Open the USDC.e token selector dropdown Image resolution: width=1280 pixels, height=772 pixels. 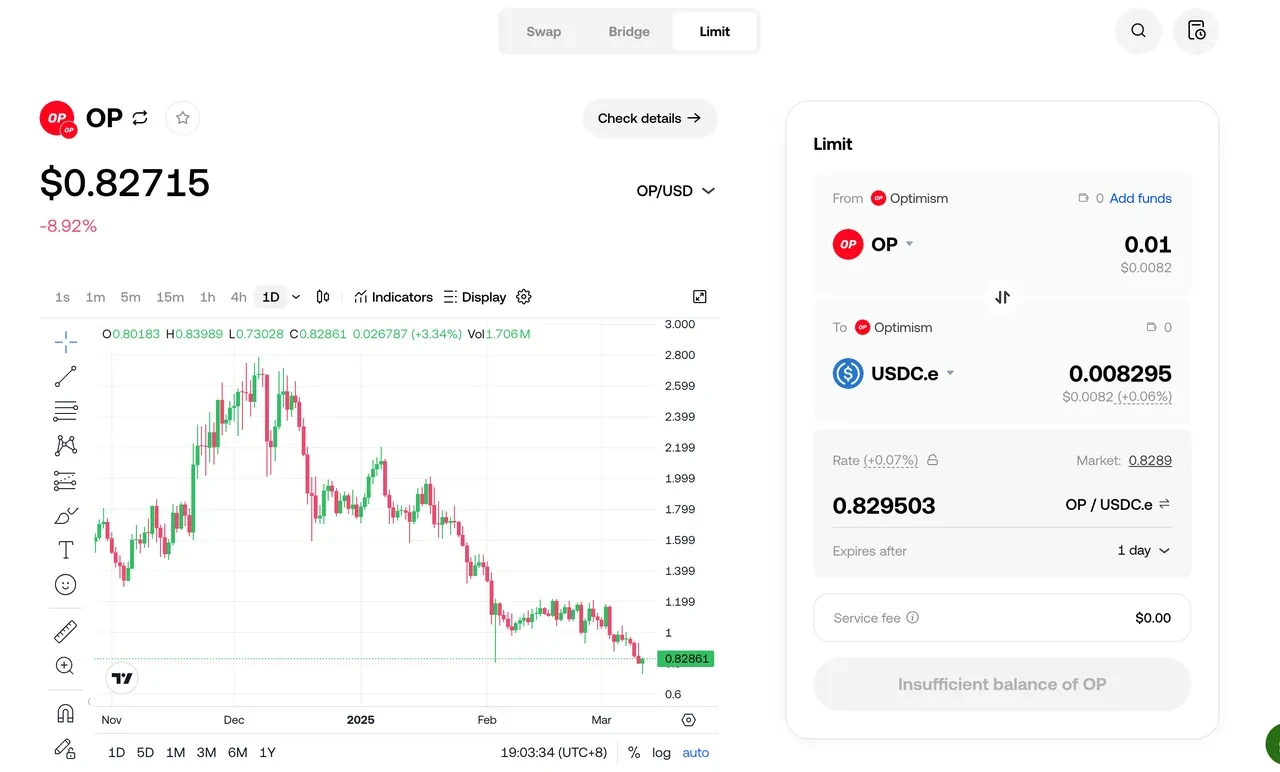(x=893, y=374)
